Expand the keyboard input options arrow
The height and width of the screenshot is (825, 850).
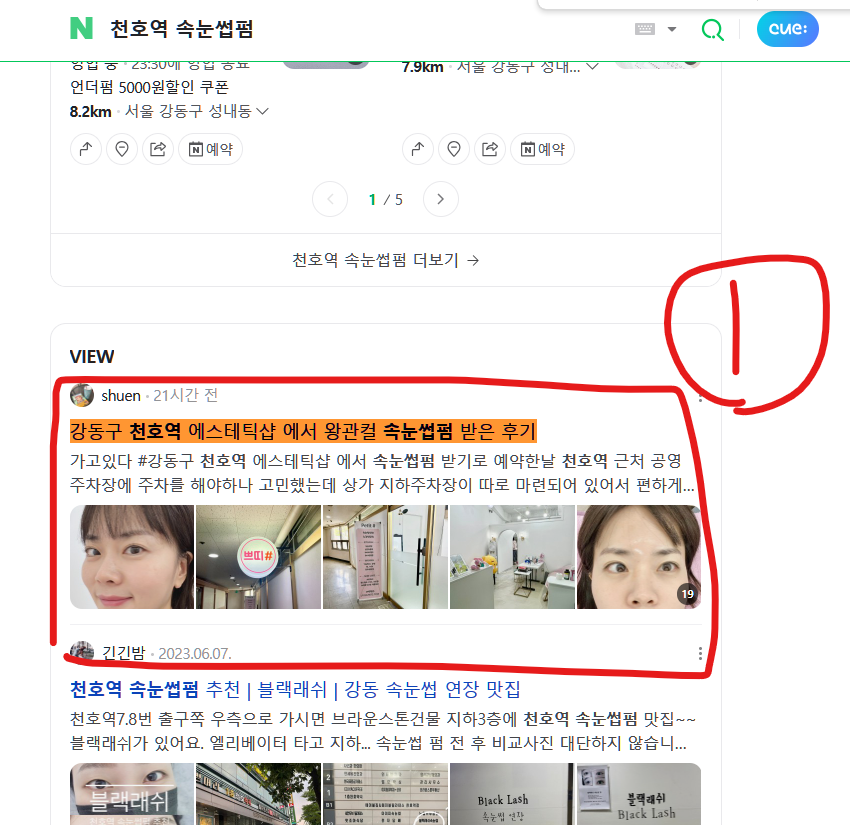click(672, 29)
